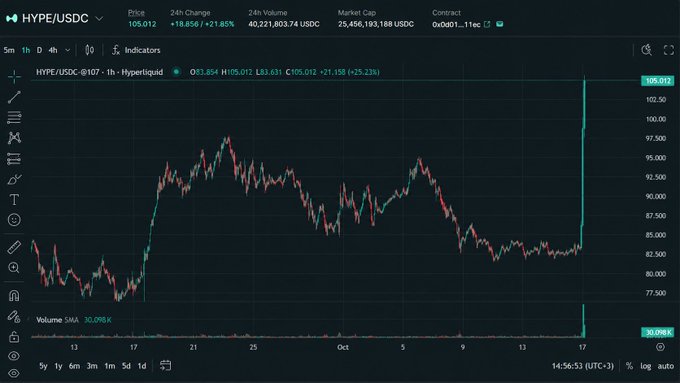Set chart range to 1y

click(x=58, y=366)
